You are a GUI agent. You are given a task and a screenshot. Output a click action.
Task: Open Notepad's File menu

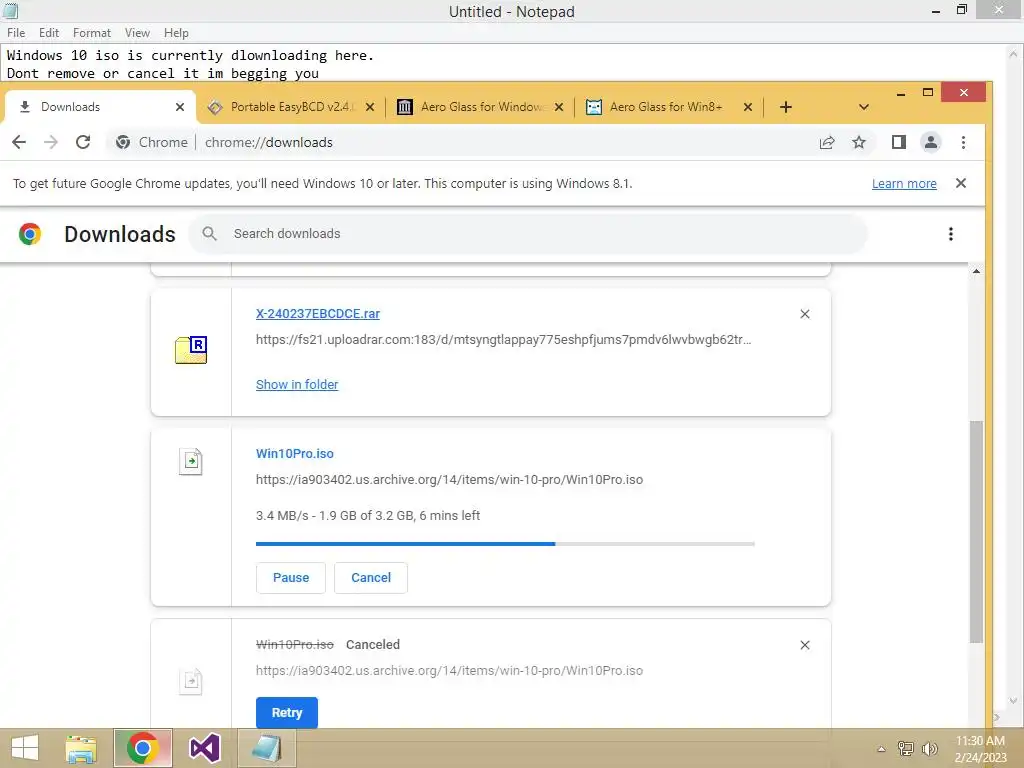click(16, 33)
